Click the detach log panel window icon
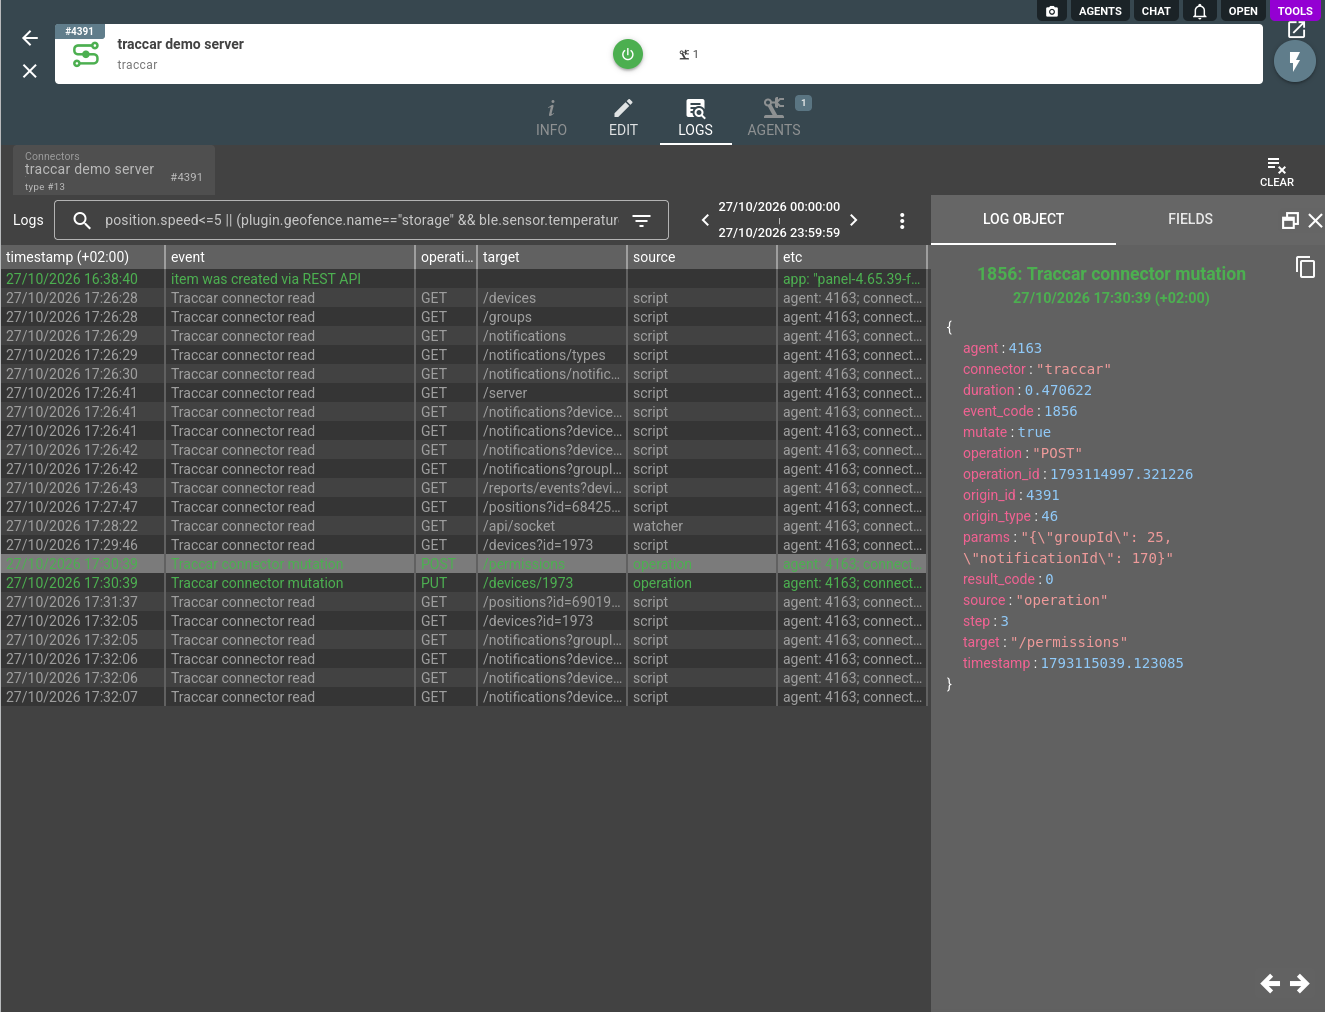Viewport: 1325px width, 1012px height. point(1290,220)
